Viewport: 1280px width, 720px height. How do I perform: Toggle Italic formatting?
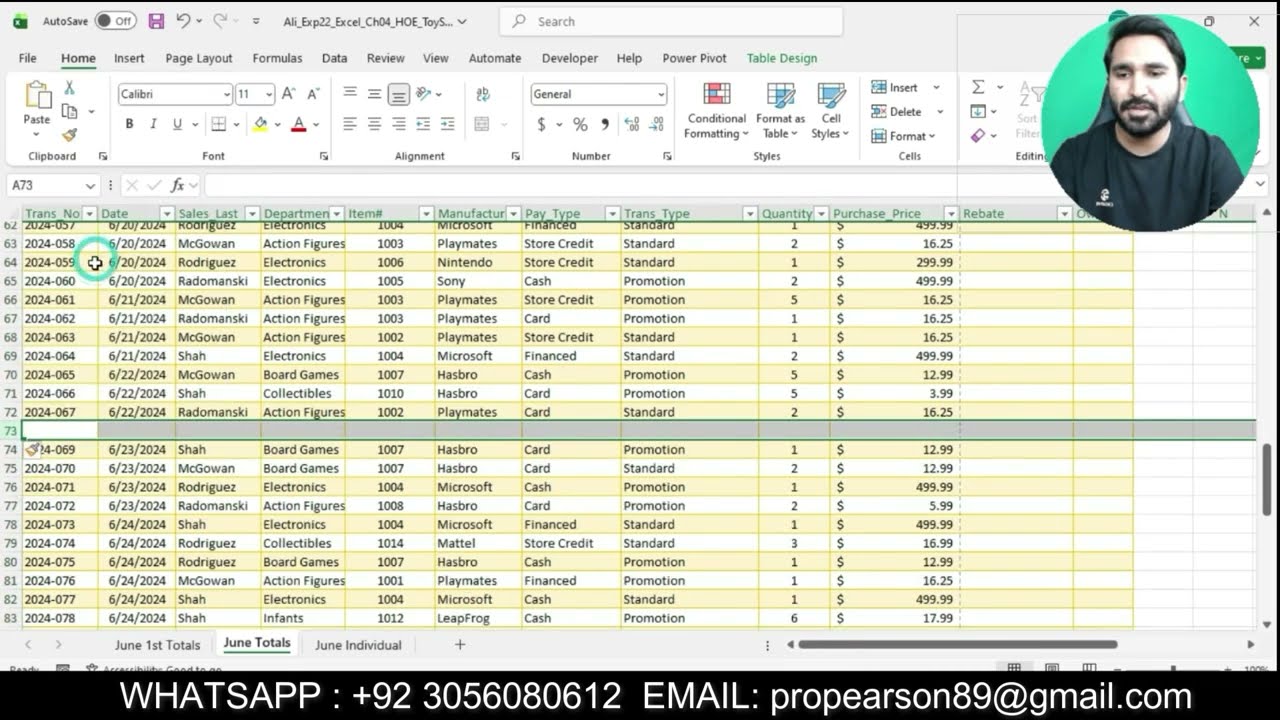tap(153, 124)
